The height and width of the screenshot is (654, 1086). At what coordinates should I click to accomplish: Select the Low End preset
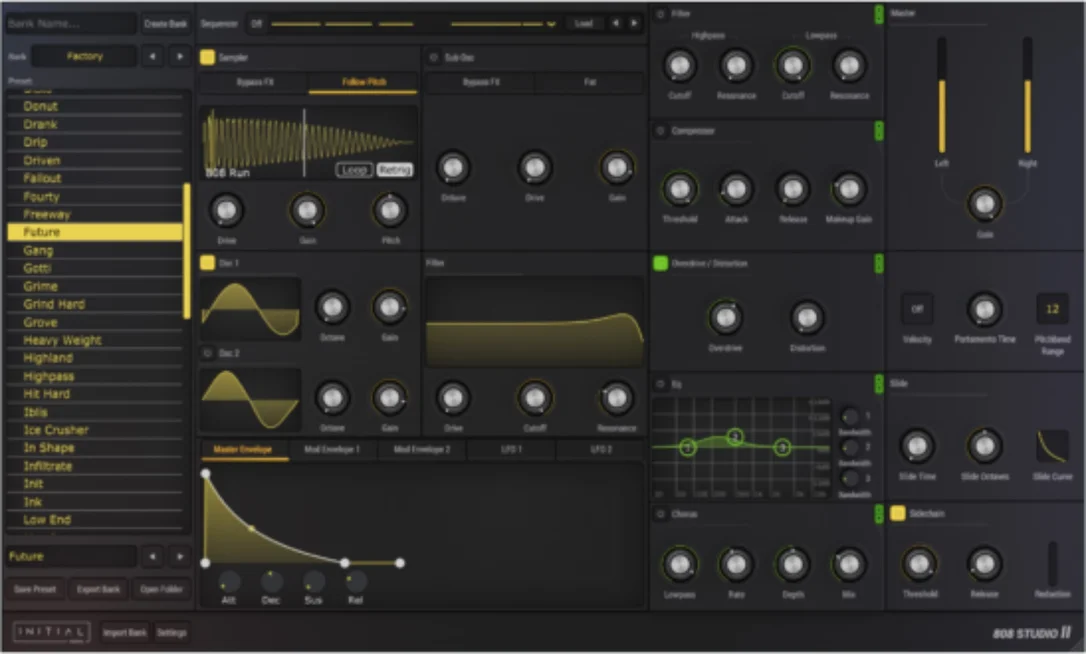95,520
